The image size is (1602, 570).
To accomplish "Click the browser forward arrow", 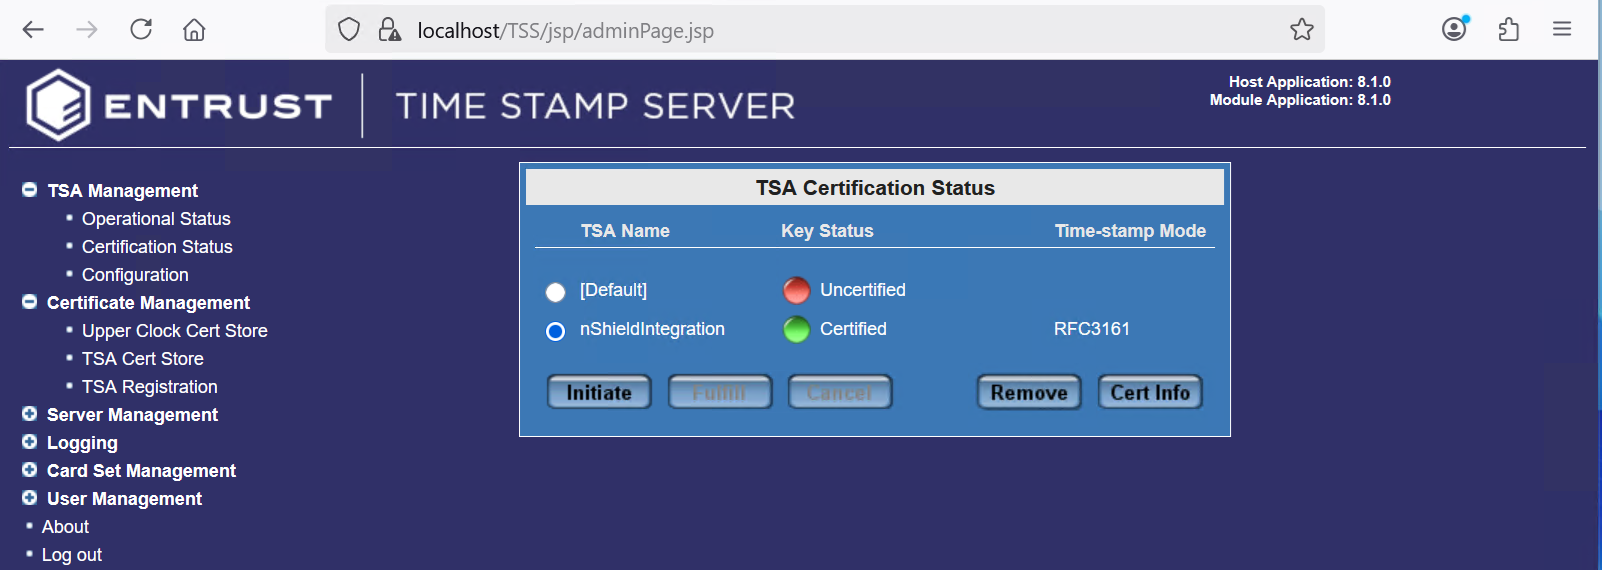I will click(87, 30).
